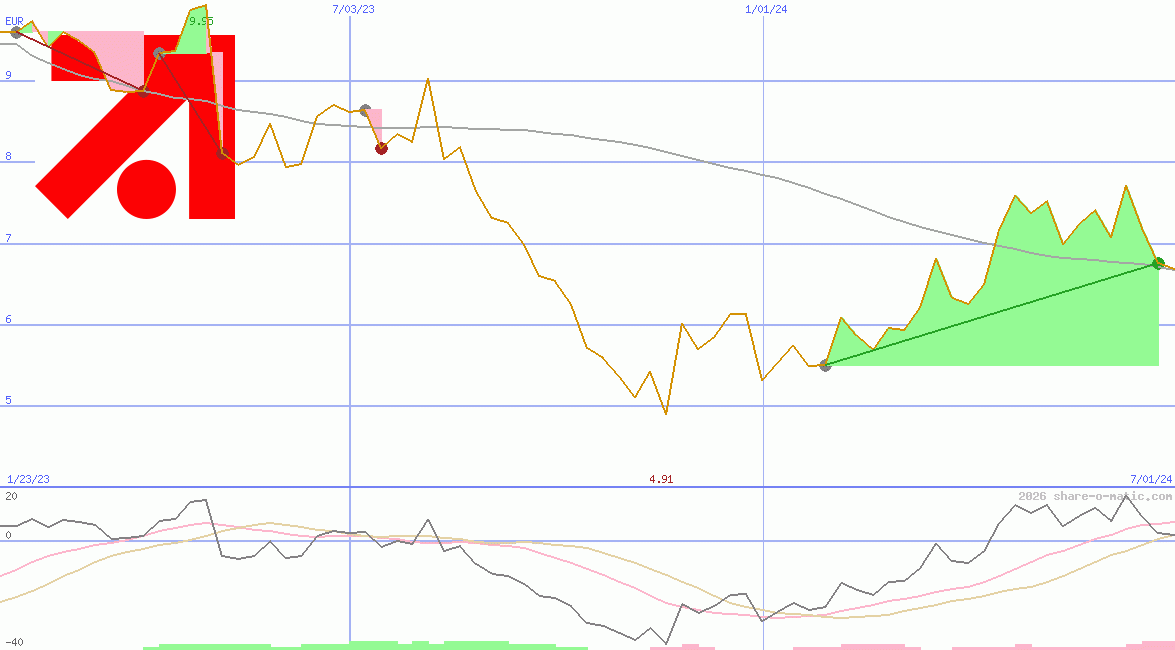1175x650 pixels.
Task: Select the grey dot at chart's far-left start
Action: pyautogui.click(x=15, y=32)
